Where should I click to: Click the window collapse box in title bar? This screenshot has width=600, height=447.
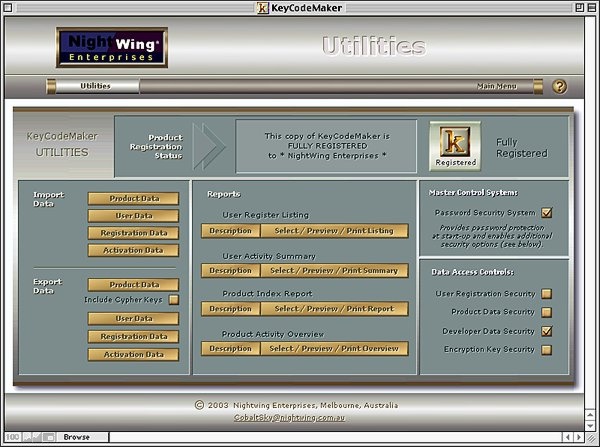pyautogui.click(x=591, y=8)
